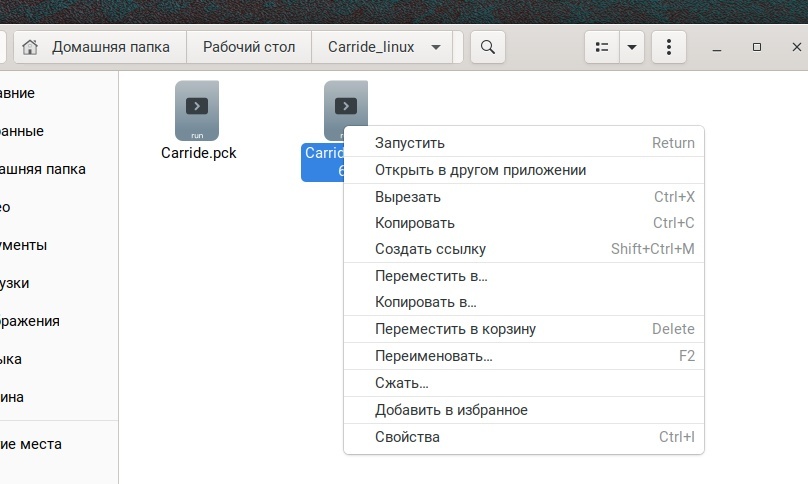This screenshot has height=484, width=808.
Task: Choose Добавить в избранное
Action: 451,410
